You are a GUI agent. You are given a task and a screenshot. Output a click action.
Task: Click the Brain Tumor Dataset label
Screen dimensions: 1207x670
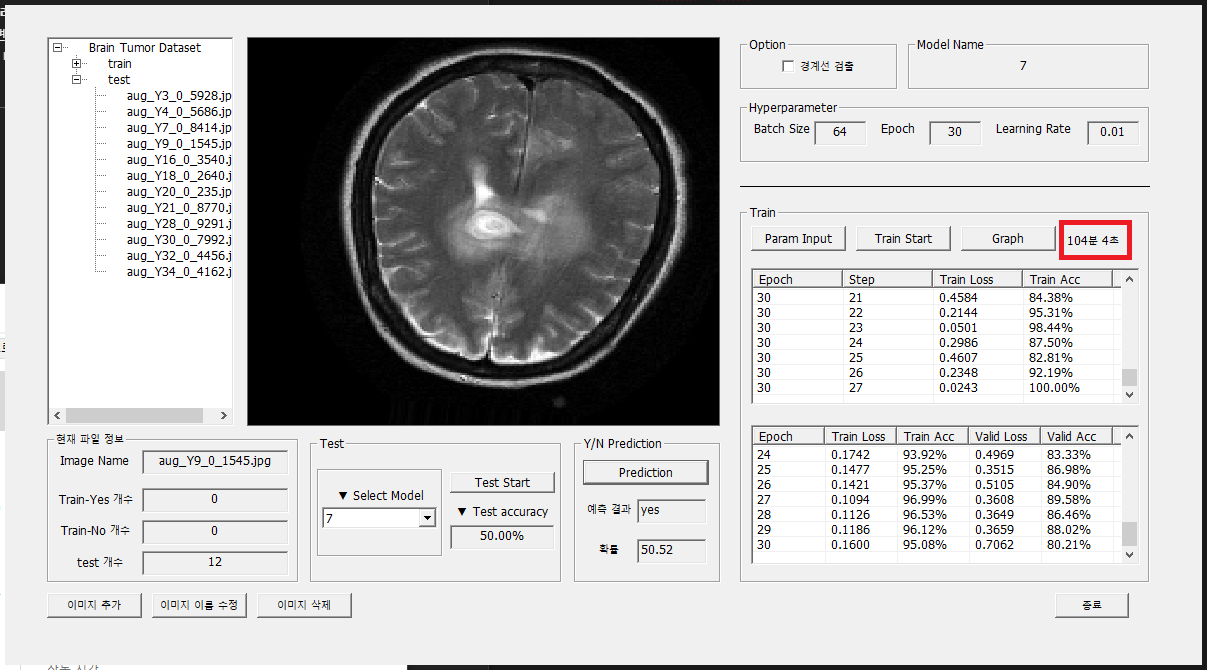[144, 47]
